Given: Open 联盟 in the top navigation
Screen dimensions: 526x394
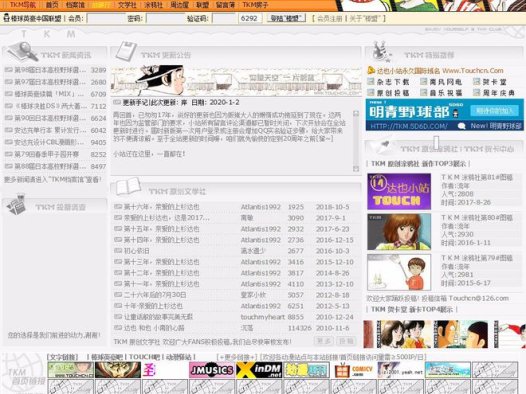Looking at the screenshot, I should click(202, 5).
